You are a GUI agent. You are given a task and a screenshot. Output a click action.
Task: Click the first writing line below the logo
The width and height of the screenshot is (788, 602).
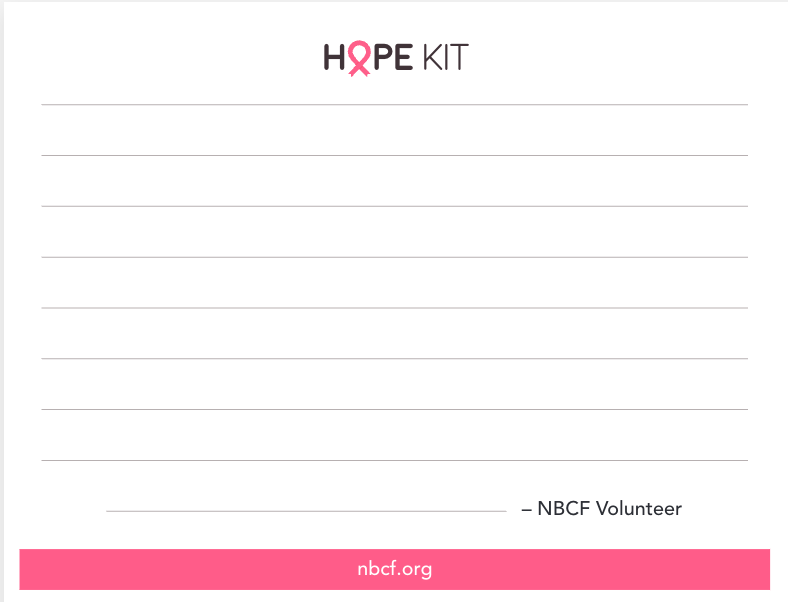(394, 104)
